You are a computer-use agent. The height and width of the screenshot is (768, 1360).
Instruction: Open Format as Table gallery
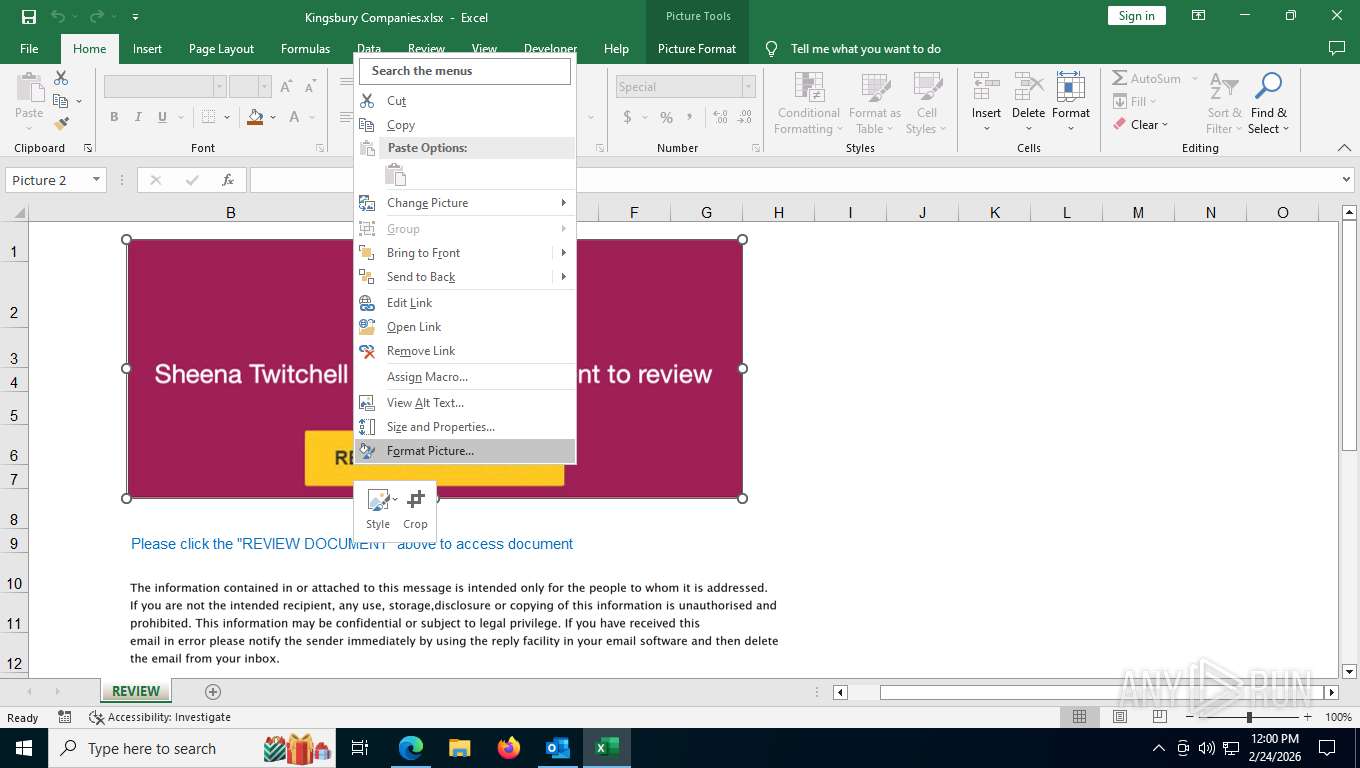(875, 102)
